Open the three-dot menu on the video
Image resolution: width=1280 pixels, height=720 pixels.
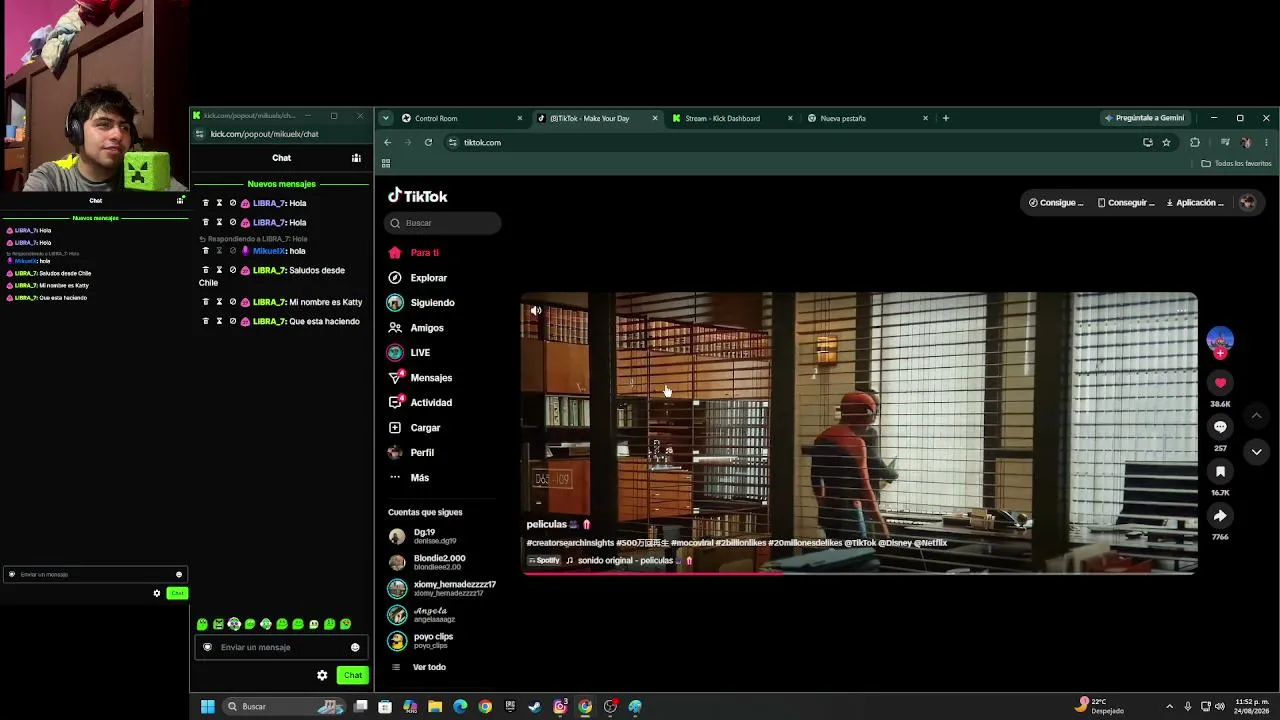(1181, 311)
